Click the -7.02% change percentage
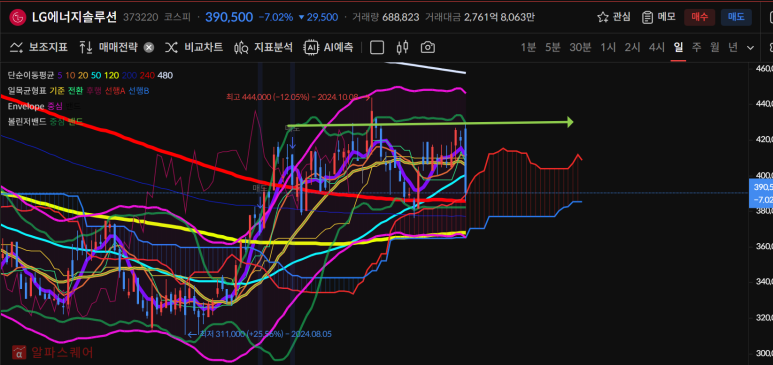The height and width of the screenshot is (365, 773). (277, 18)
